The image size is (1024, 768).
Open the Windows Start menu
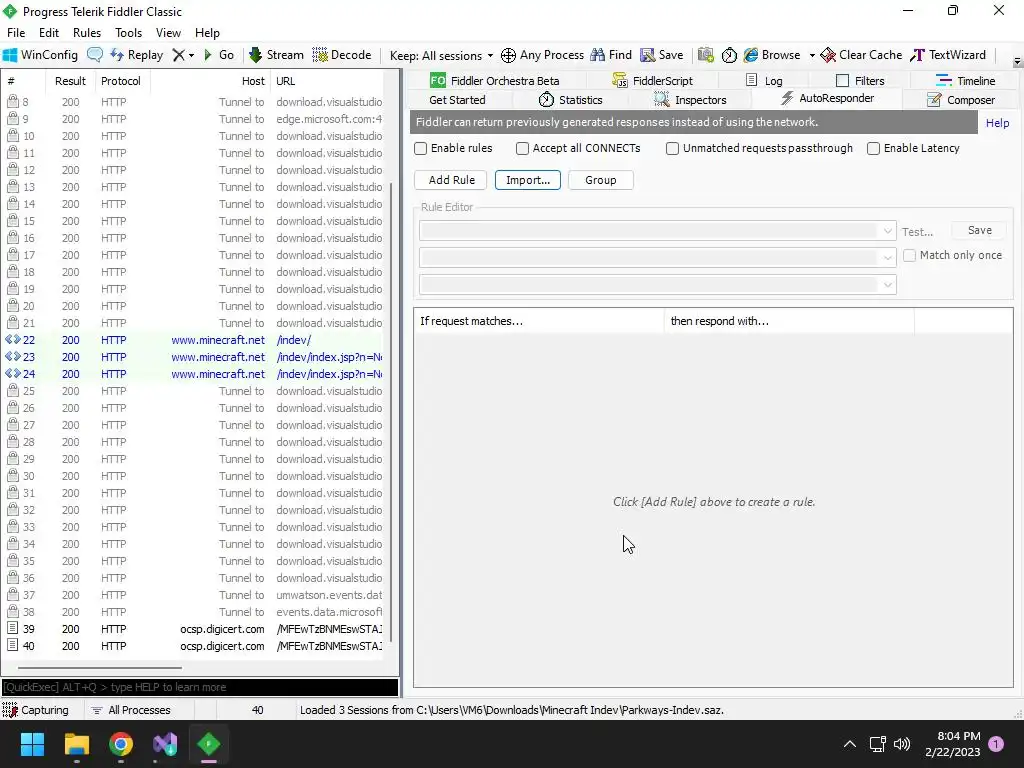click(32, 744)
